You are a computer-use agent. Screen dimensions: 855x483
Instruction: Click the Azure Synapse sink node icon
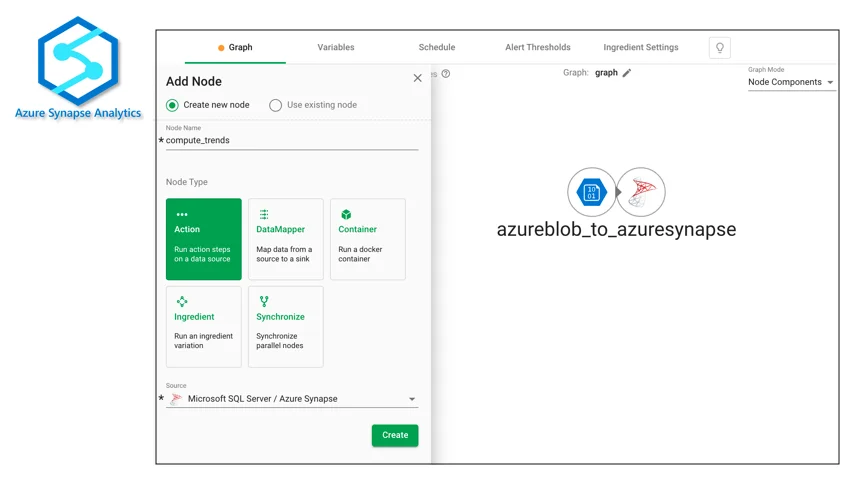coord(641,192)
